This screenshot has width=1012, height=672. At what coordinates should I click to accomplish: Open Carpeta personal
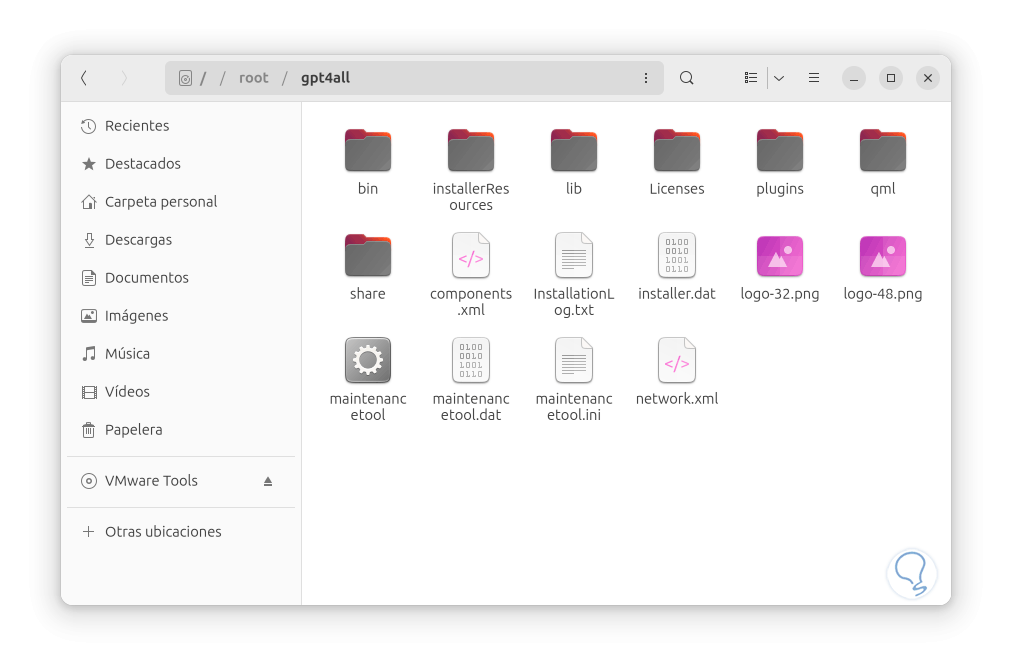pos(181,202)
